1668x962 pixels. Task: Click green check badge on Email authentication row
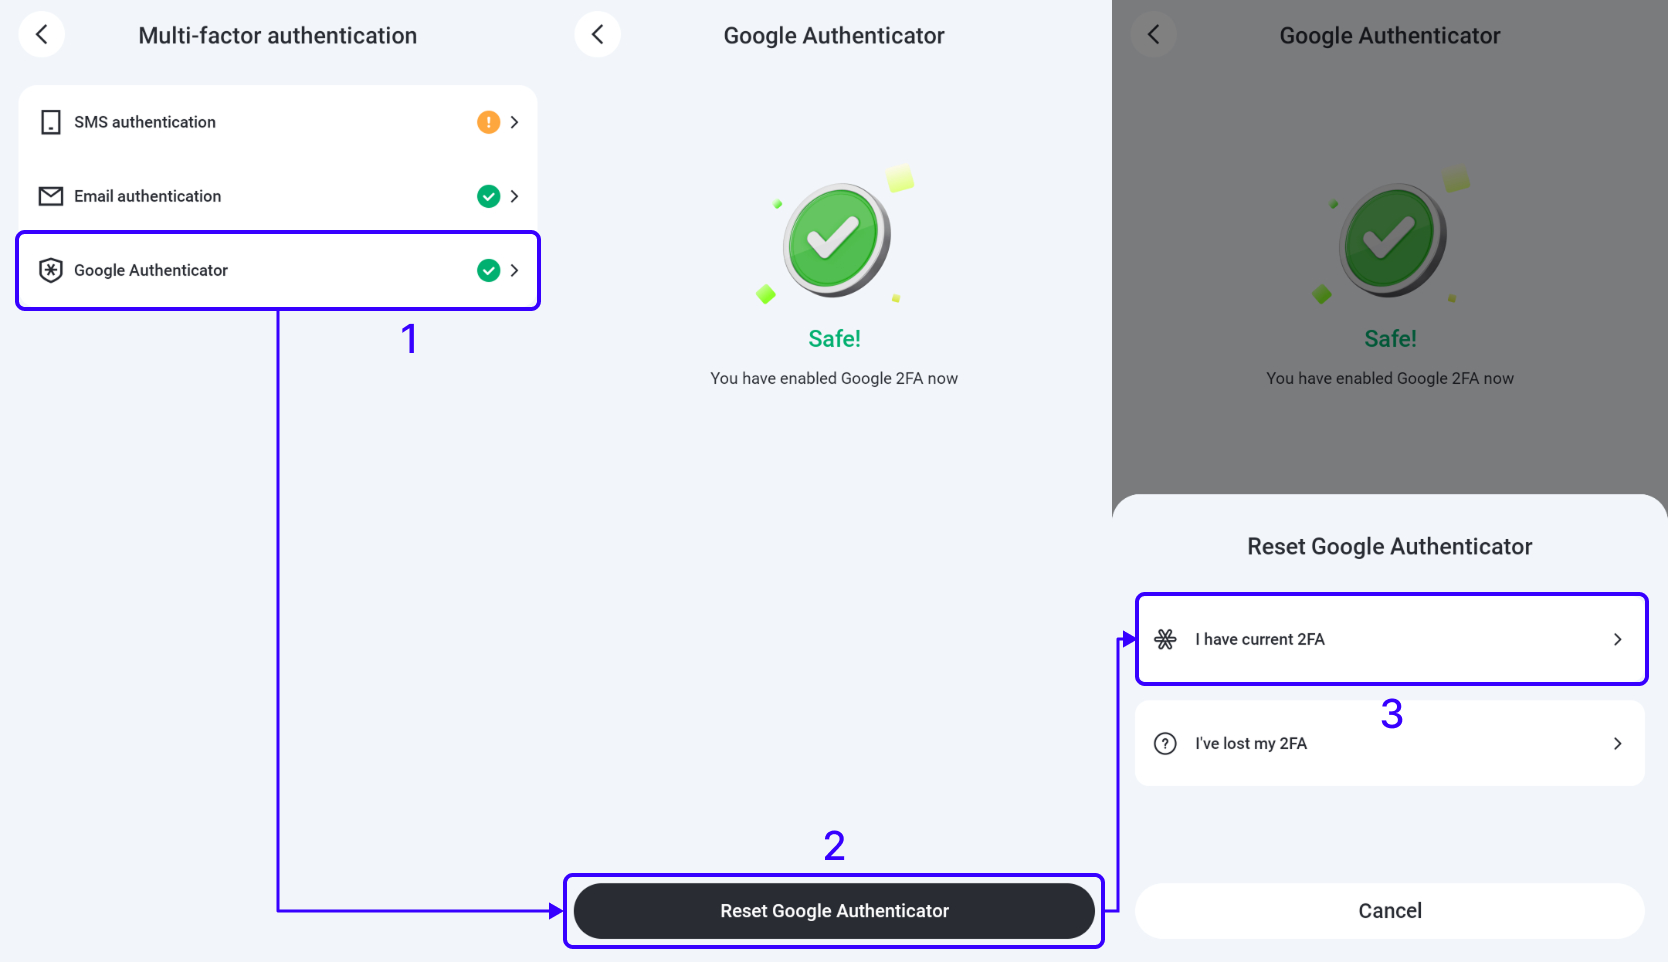[488, 196]
